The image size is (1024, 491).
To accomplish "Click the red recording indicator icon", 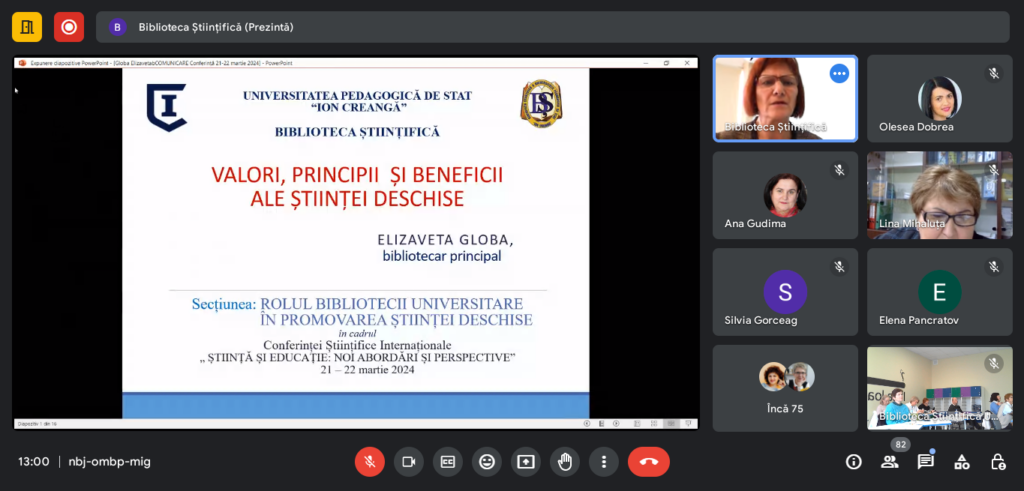I will tap(69, 27).
